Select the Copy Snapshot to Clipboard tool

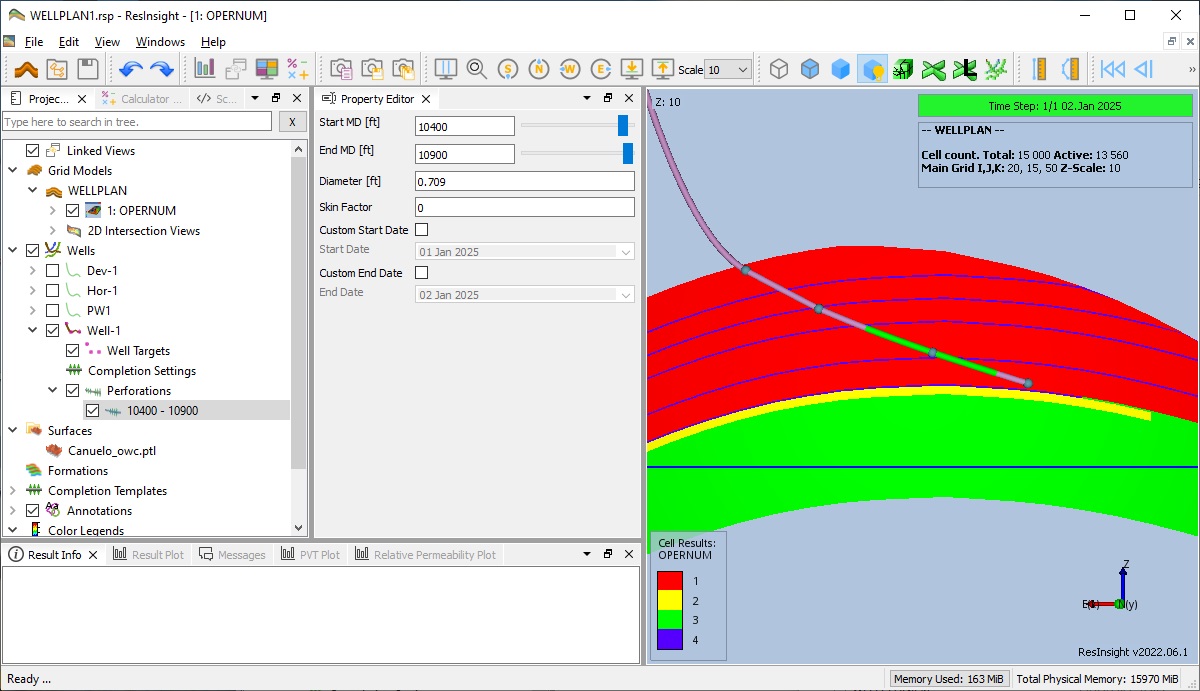pos(340,68)
